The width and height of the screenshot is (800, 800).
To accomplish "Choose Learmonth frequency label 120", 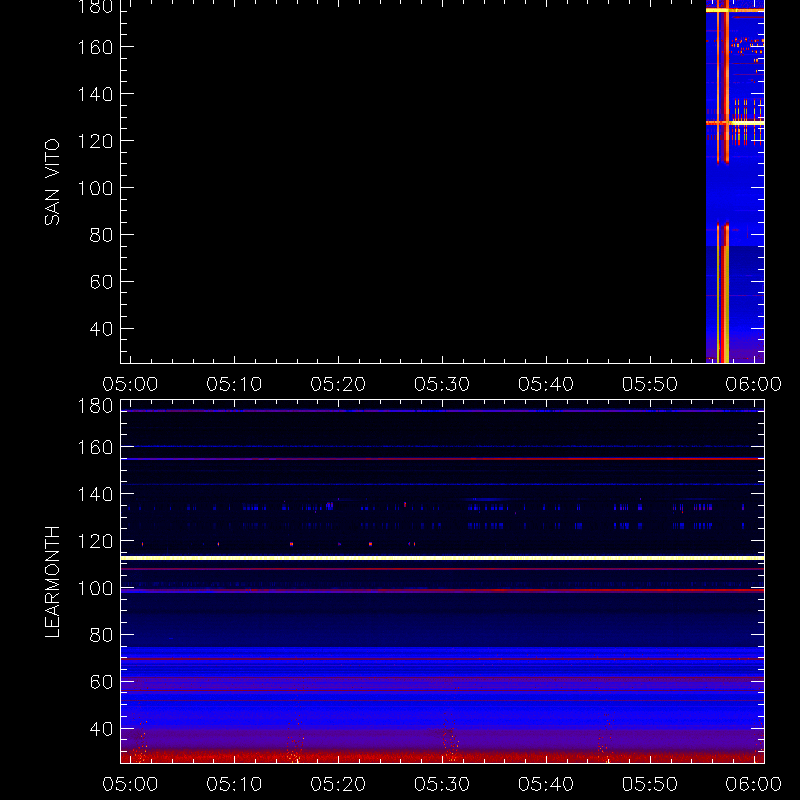I will (x=95, y=541).
